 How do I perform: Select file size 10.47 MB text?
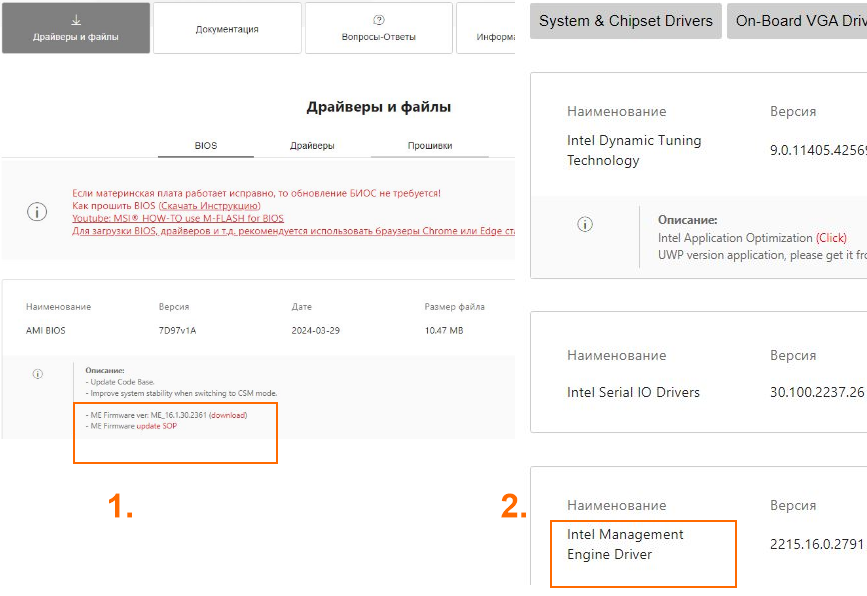(x=444, y=331)
